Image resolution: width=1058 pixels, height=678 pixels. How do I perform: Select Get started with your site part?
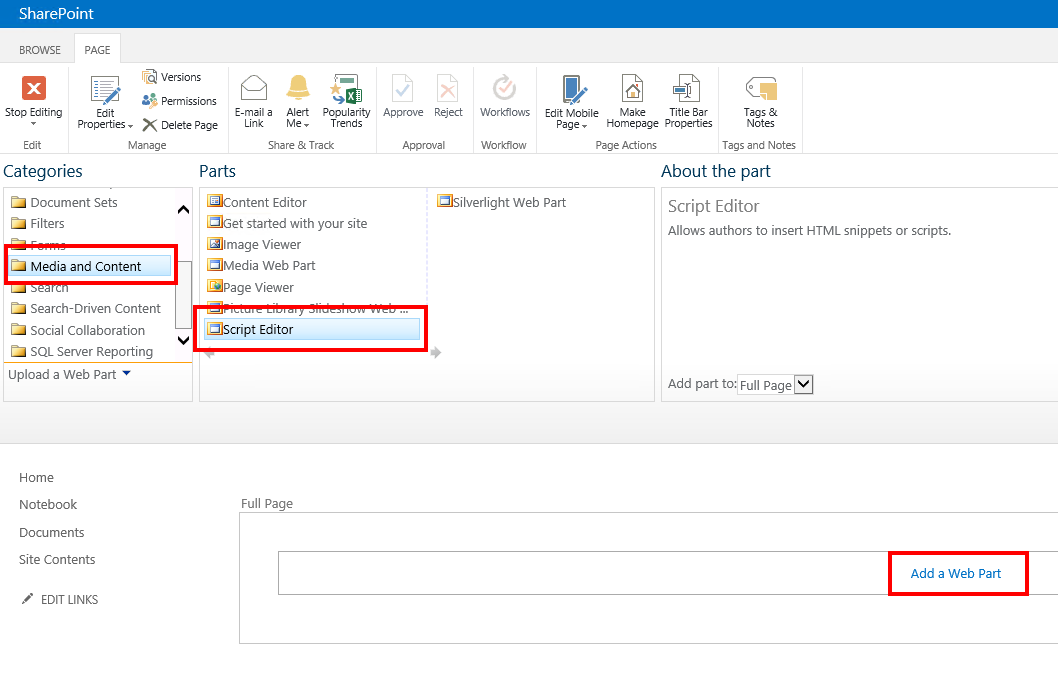coord(287,223)
